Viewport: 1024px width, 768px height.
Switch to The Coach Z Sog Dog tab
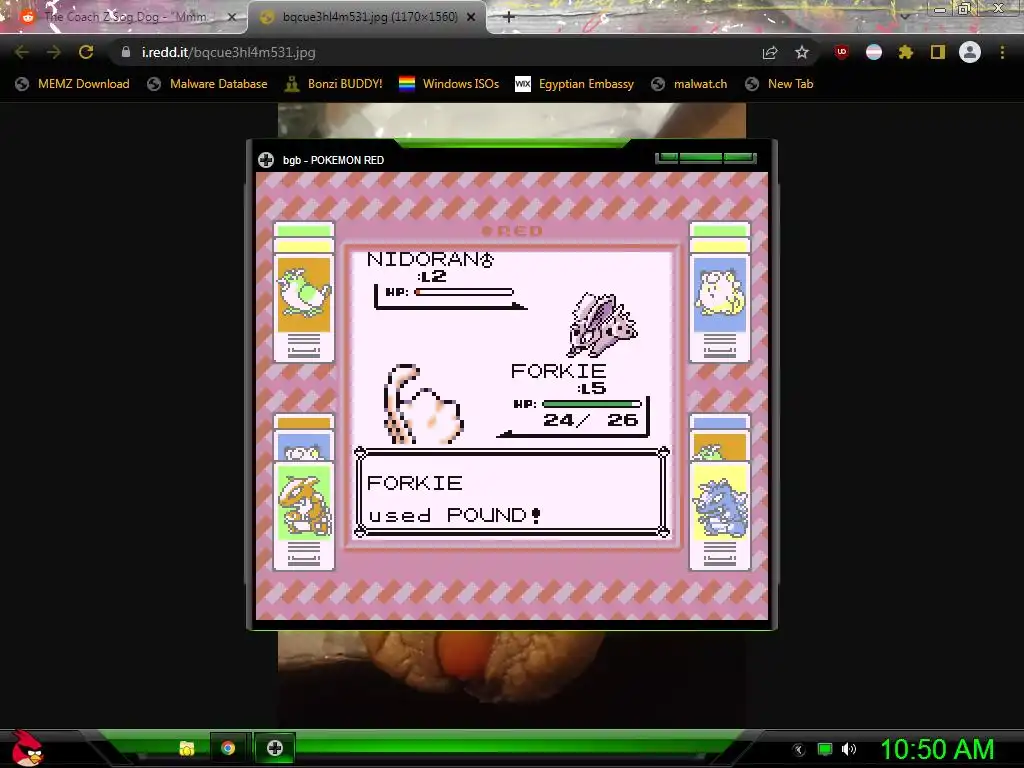coord(124,17)
